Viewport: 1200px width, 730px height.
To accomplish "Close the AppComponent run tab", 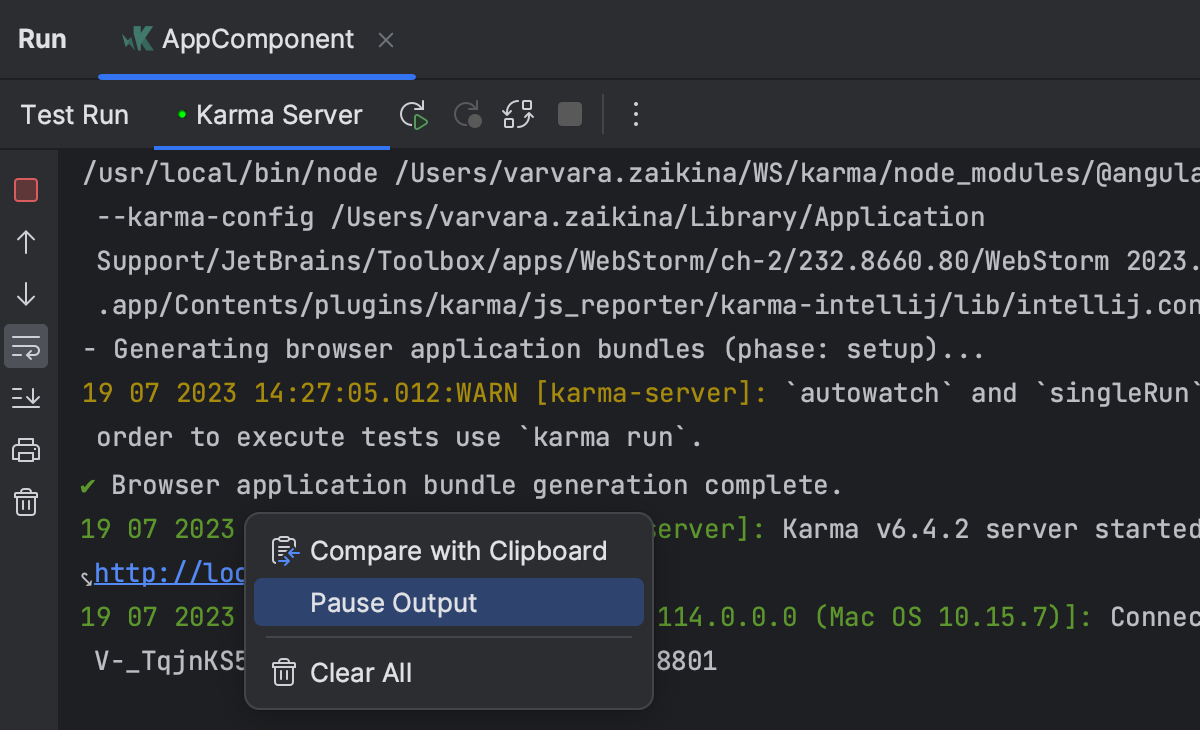I will tap(386, 39).
